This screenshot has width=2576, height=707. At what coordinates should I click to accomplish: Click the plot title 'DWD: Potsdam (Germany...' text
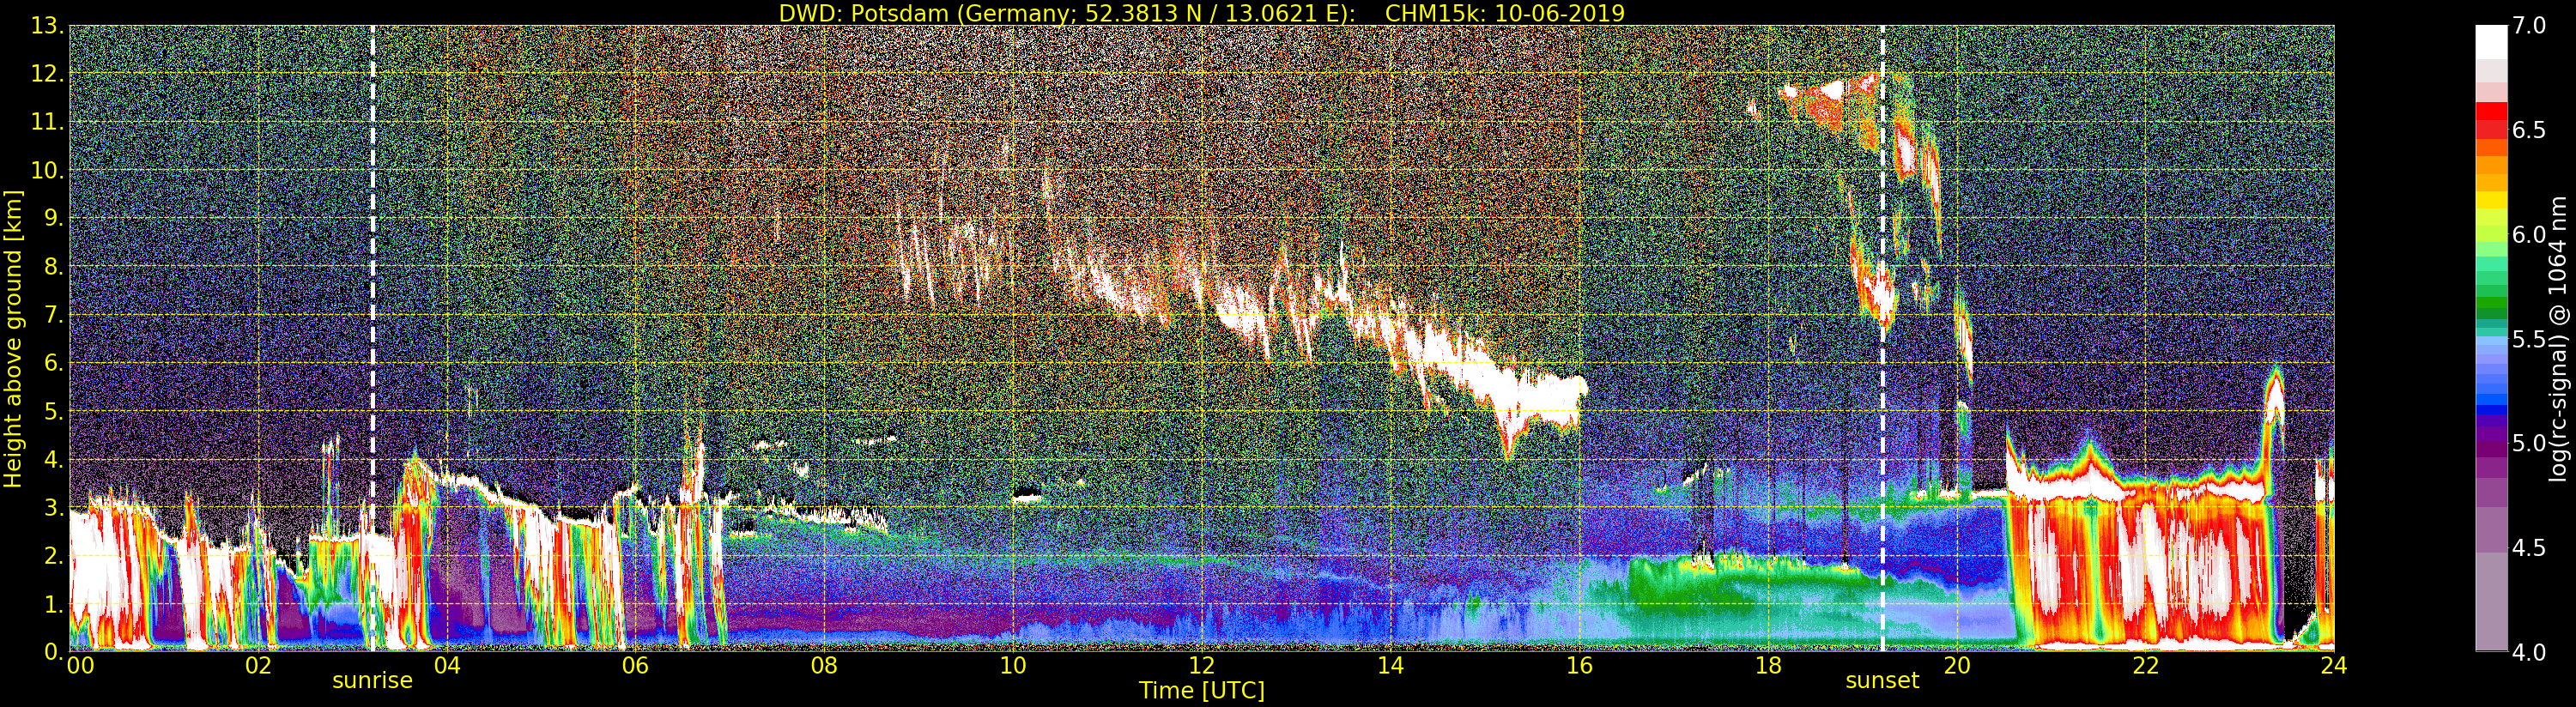pos(1201,13)
